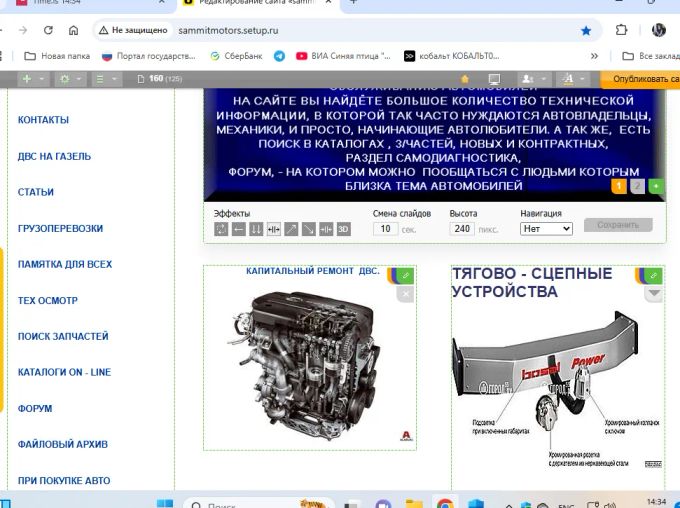Select the diagonal down-right arrow effect
Viewport: 680px width, 508px height.
point(308,229)
